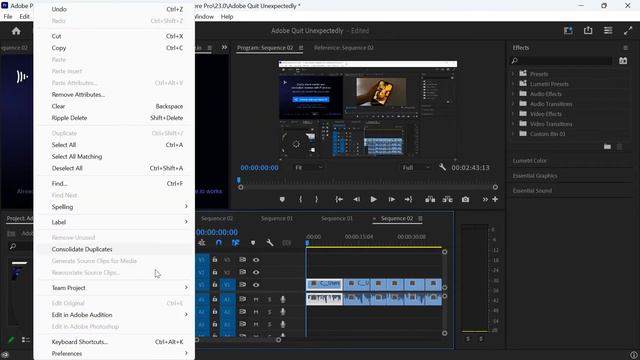This screenshot has width=640, height=360.
Task: Click the Lift button icon
Action: (x=430, y=200)
